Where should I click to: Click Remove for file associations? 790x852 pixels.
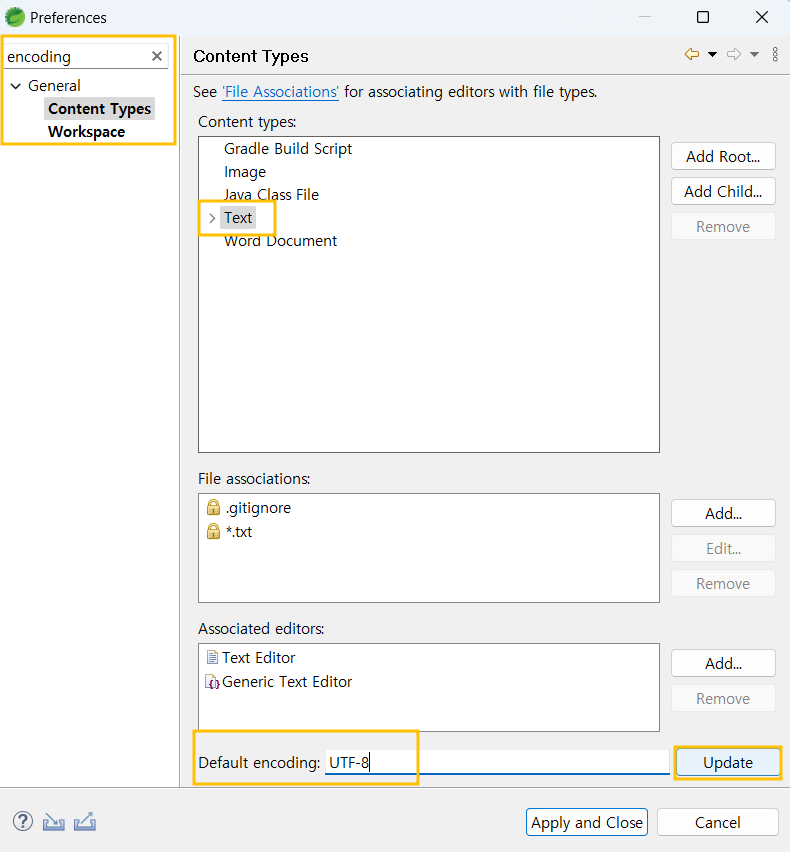tap(723, 583)
